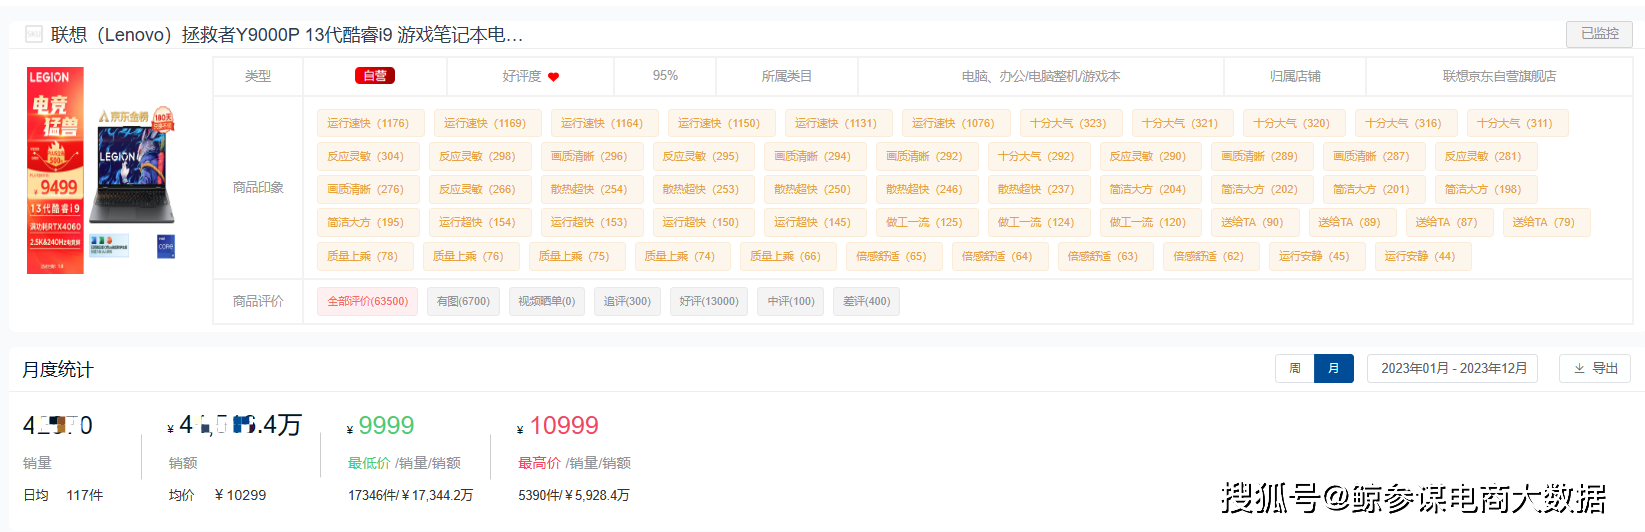Click the tag 反应灵敏 (304)
This screenshot has width=1645, height=532.
(x=365, y=156)
